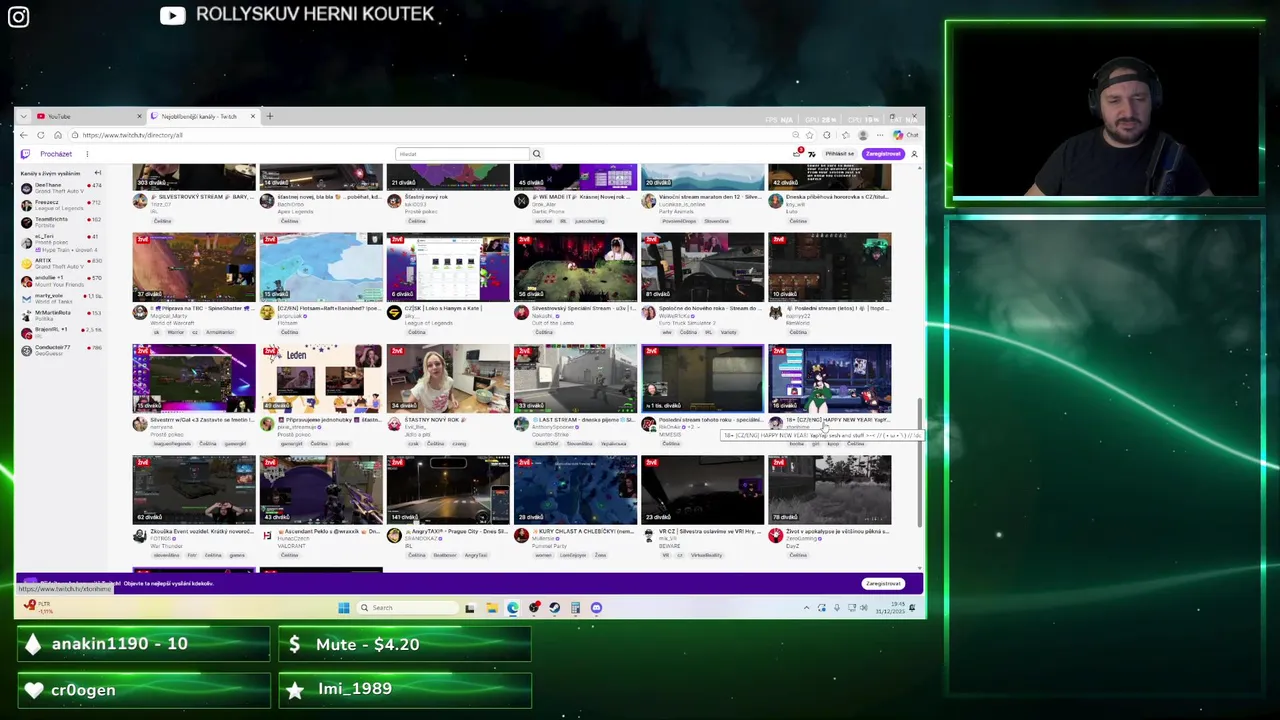The image size is (1280, 720).
Task: Click Magical_Marty streamer avatar
Action: coord(140,312)
